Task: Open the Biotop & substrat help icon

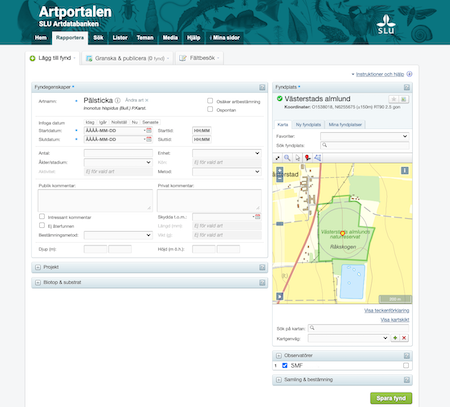Action: tap(262, 283)
